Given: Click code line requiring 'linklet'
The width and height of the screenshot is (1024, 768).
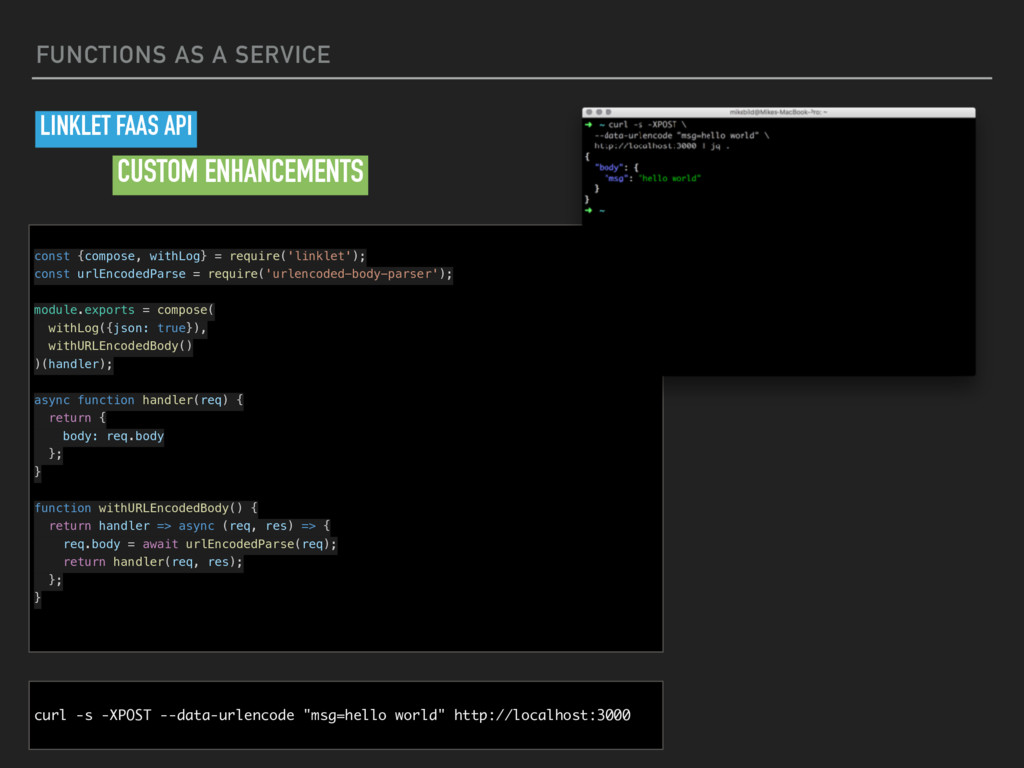Looking at the screenshot, I should (200, 256).
